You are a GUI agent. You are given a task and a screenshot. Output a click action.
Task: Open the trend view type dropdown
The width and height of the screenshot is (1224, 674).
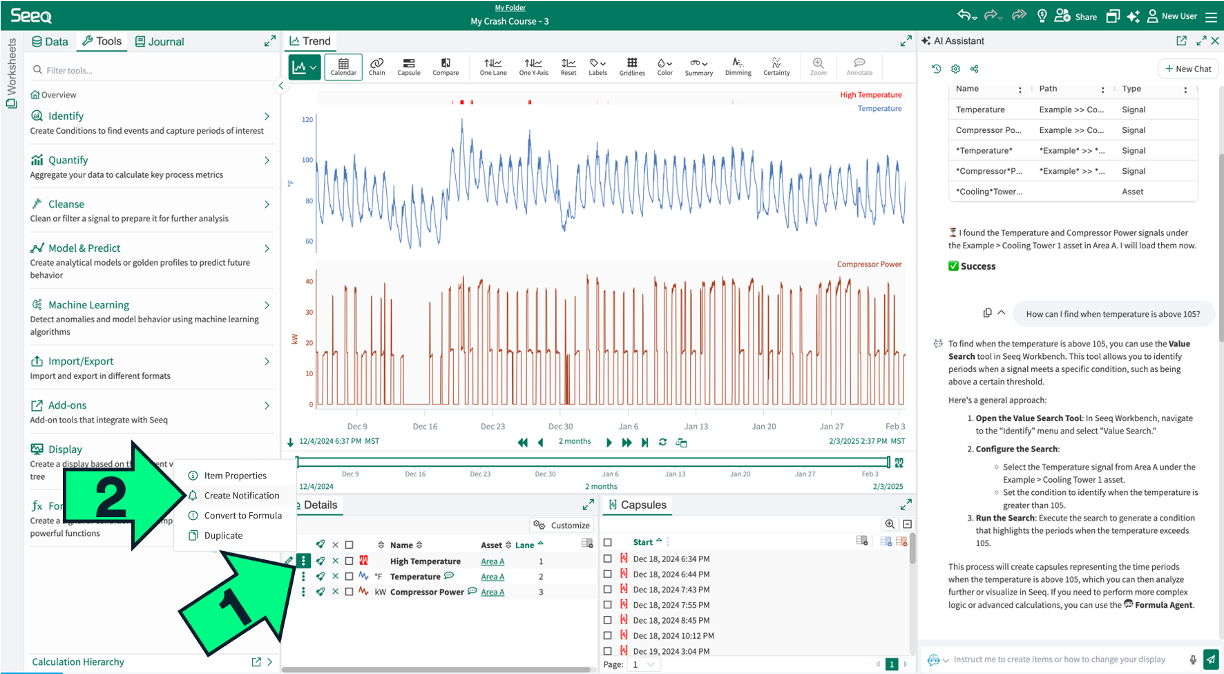[304, 67]
